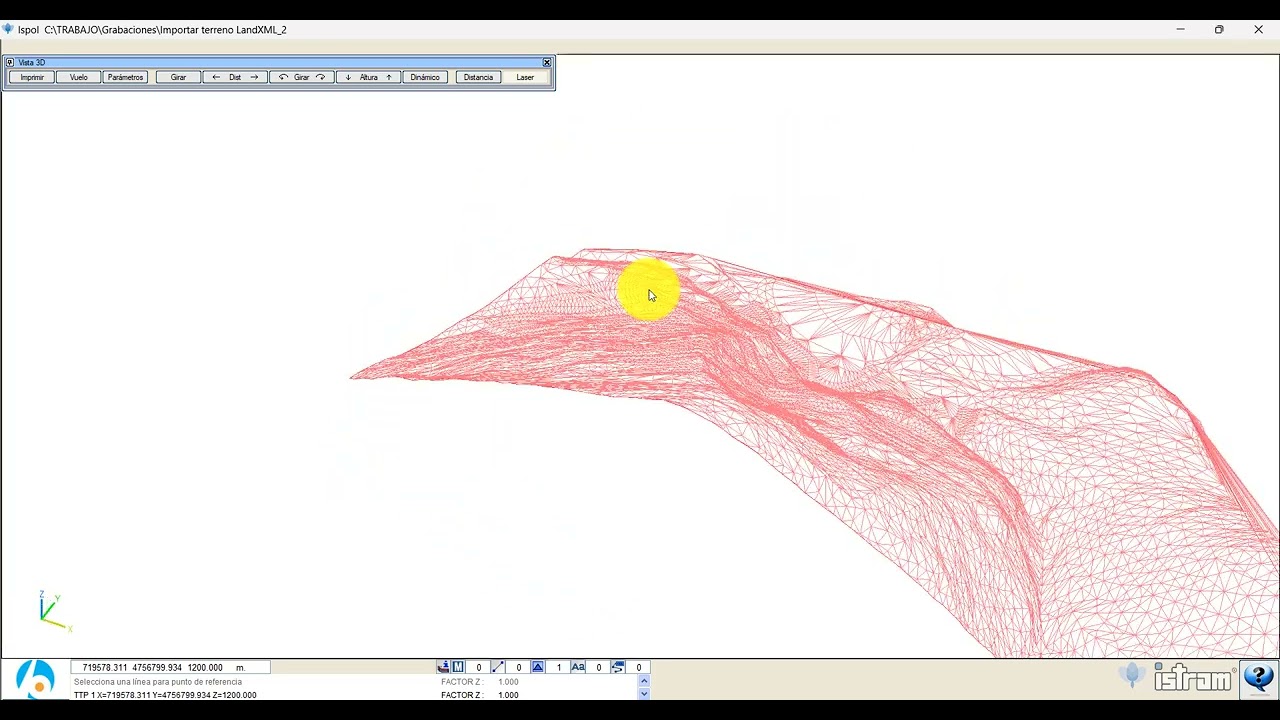The image size is (1280, 720).
Task: Open the Parámetros settings
Action: click(126, 77)
